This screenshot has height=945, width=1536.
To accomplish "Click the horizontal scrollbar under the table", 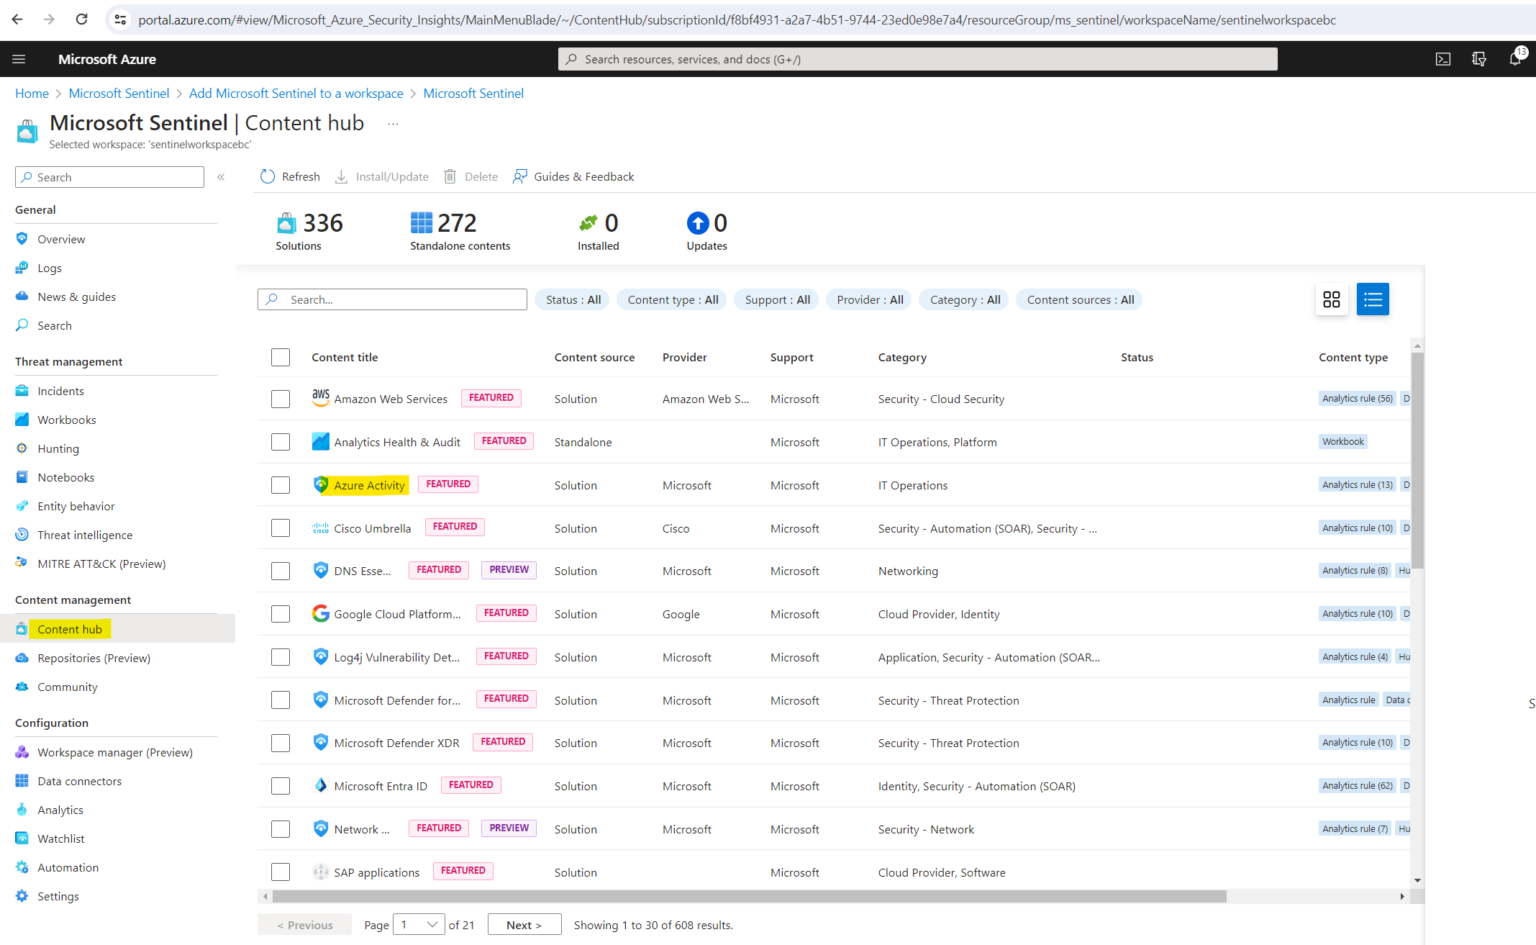I will pyautogui.click(x=749, y=896).
